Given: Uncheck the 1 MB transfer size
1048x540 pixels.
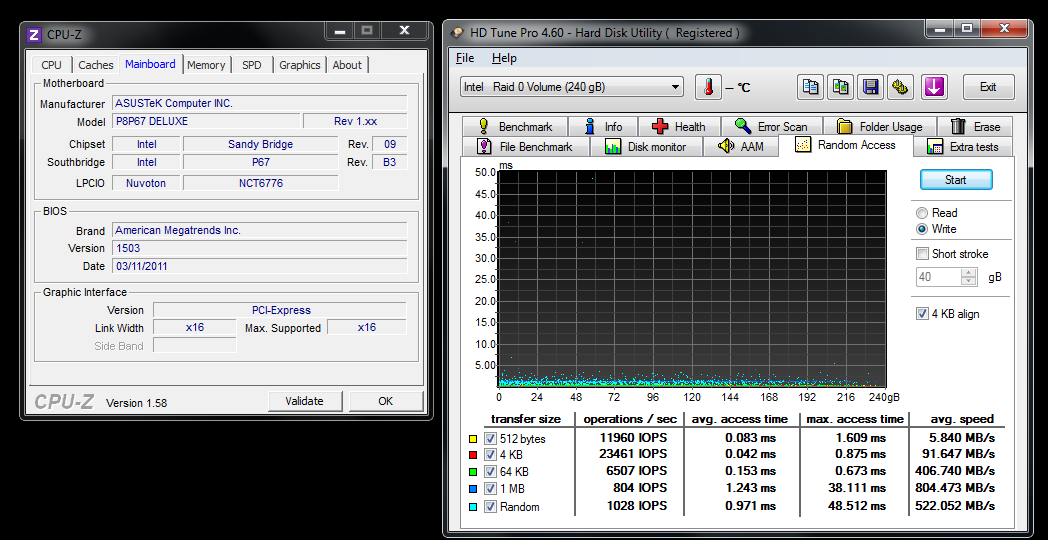Looking at the screenshot, I should pyautogui.click(x=491, y=489).
